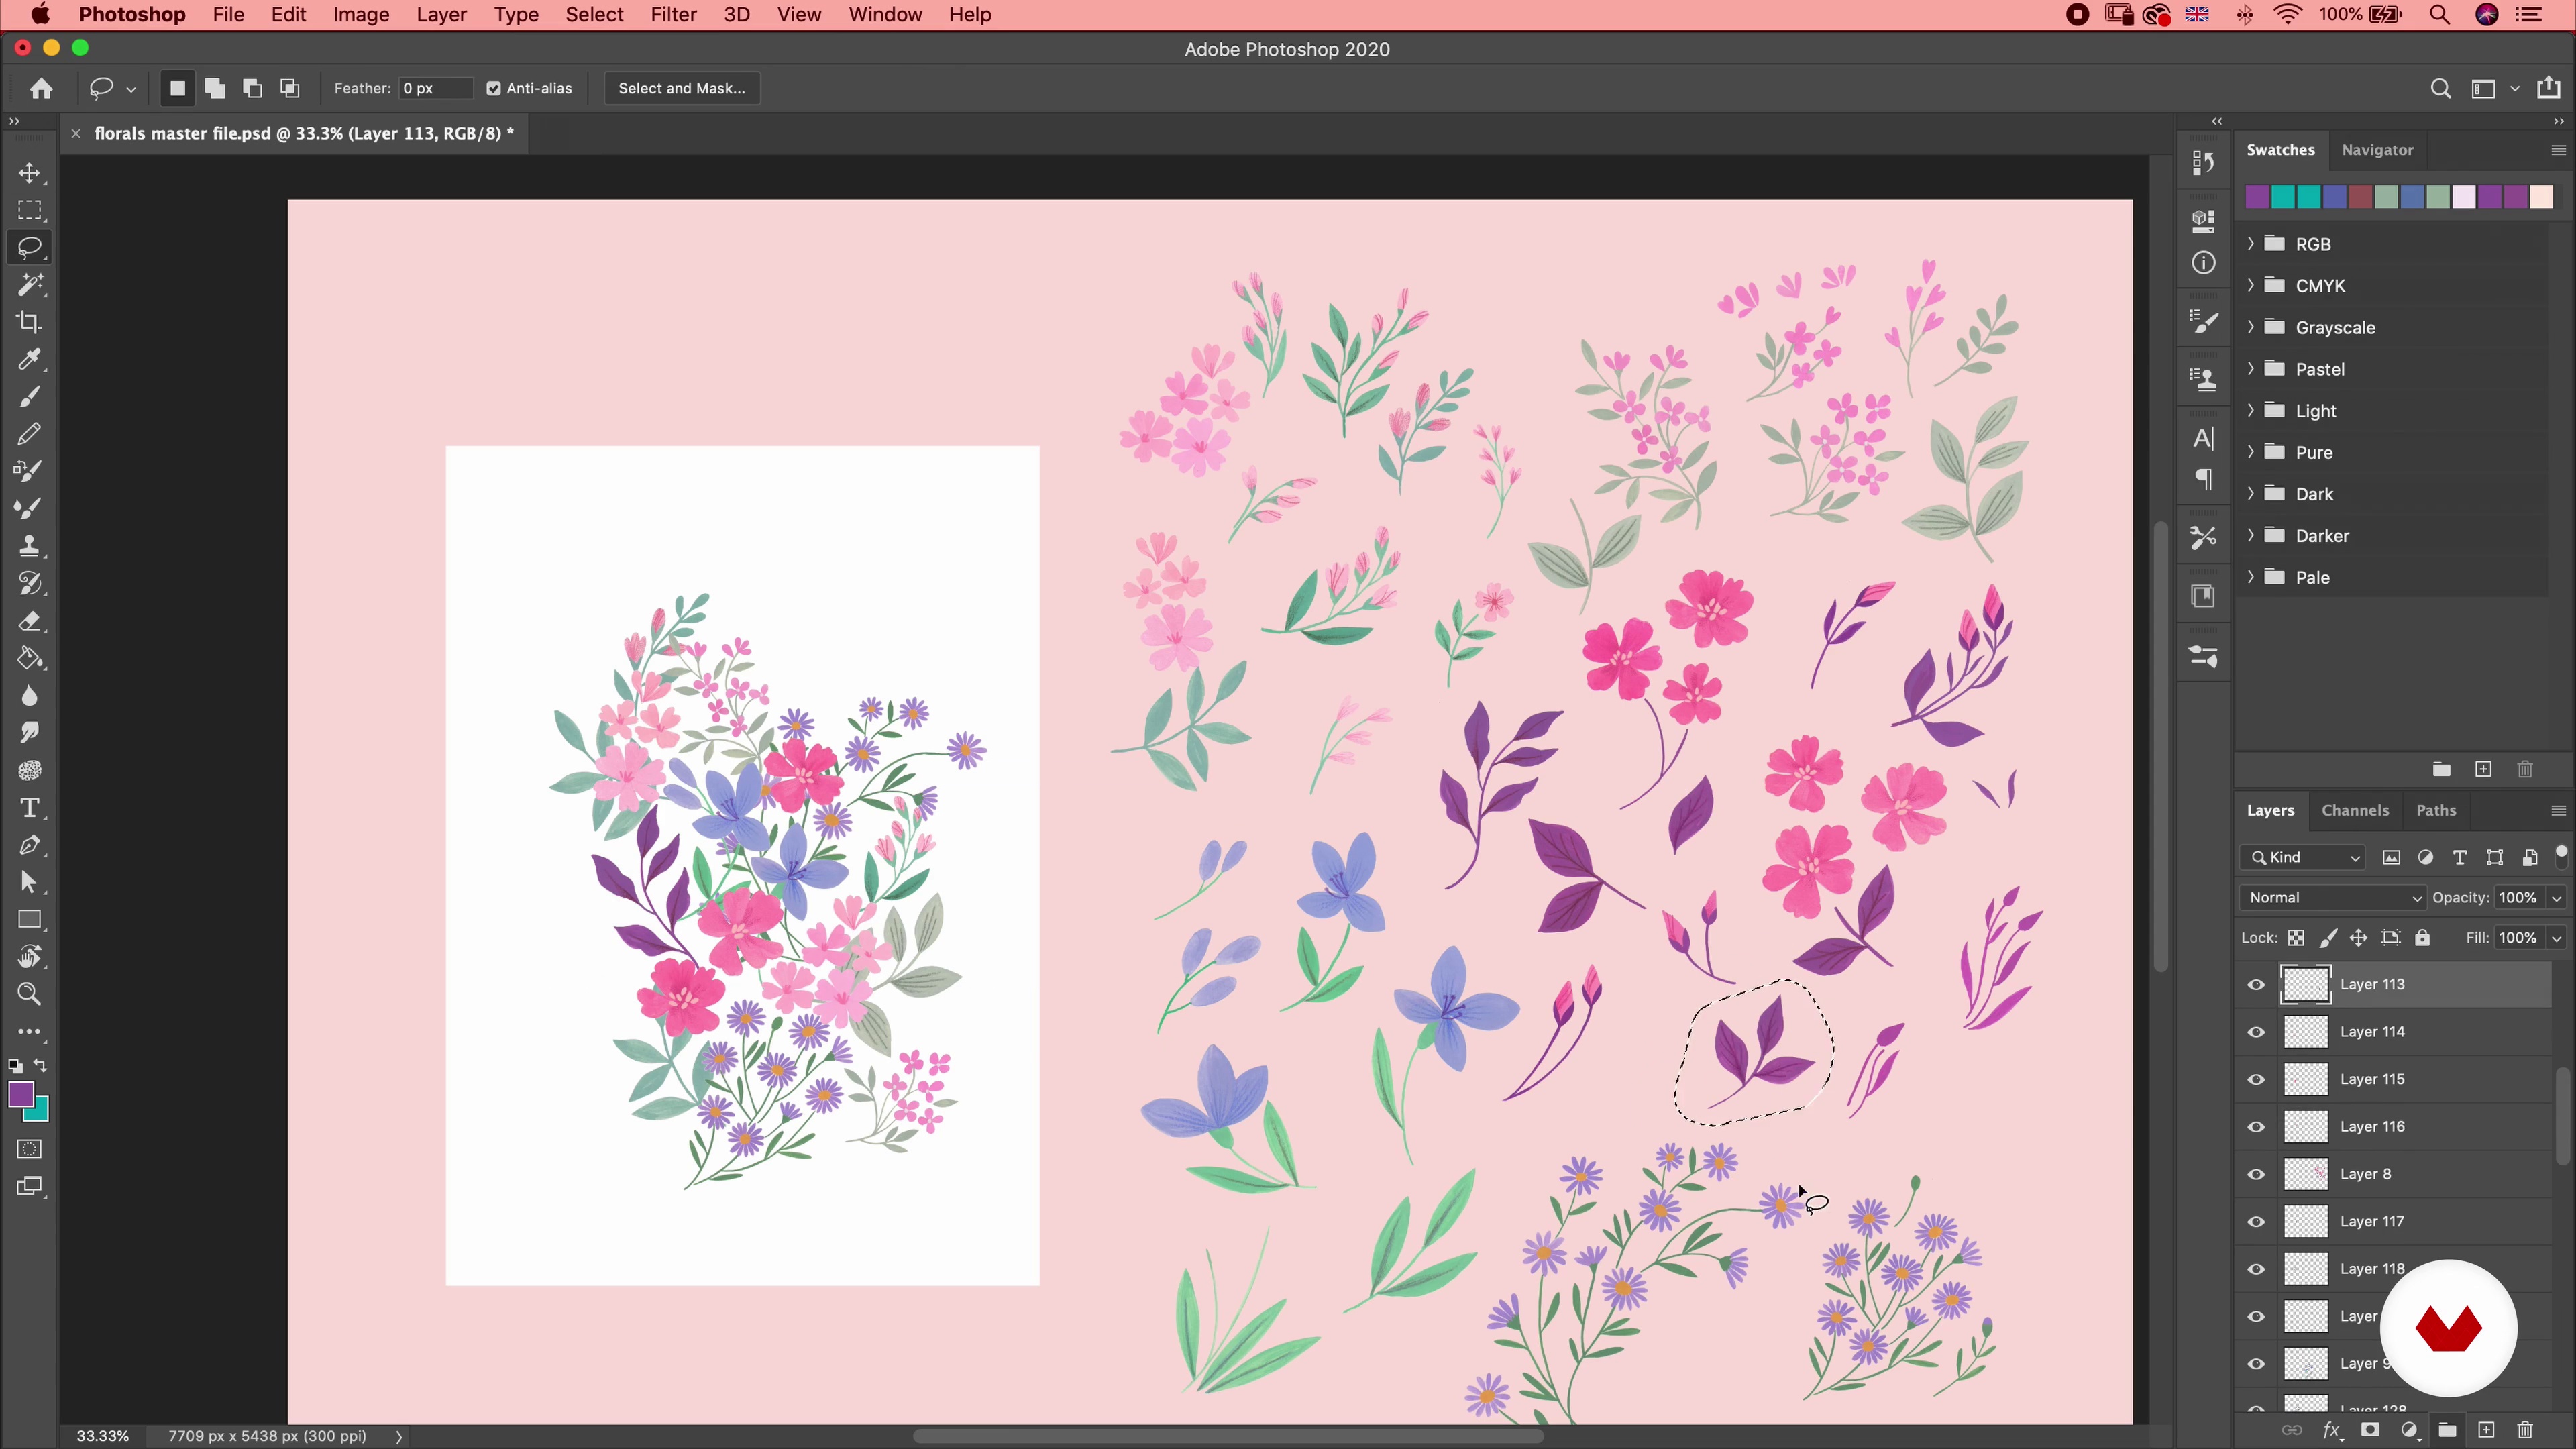This screenshot has height=1449, width=2576.
Task: Open the Normal blend mode dropdown
Action: click(x=2332, y=897)
